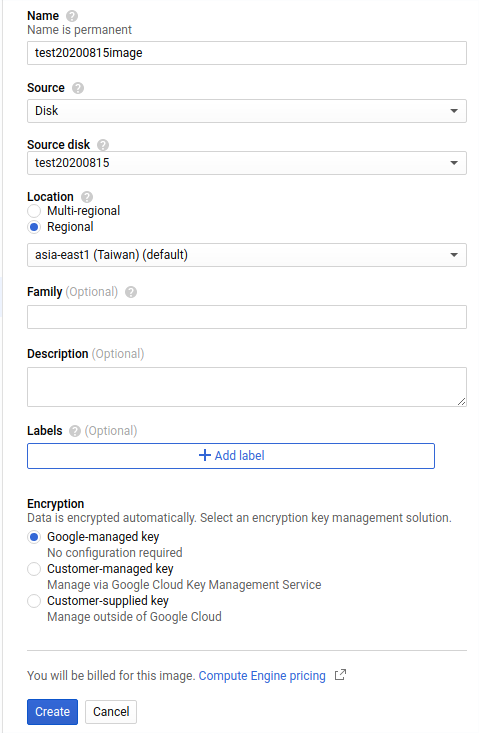This screenshot has height=733, width=479.
Task: Open the Labels help question icon
Action: (x=75, y=431)
